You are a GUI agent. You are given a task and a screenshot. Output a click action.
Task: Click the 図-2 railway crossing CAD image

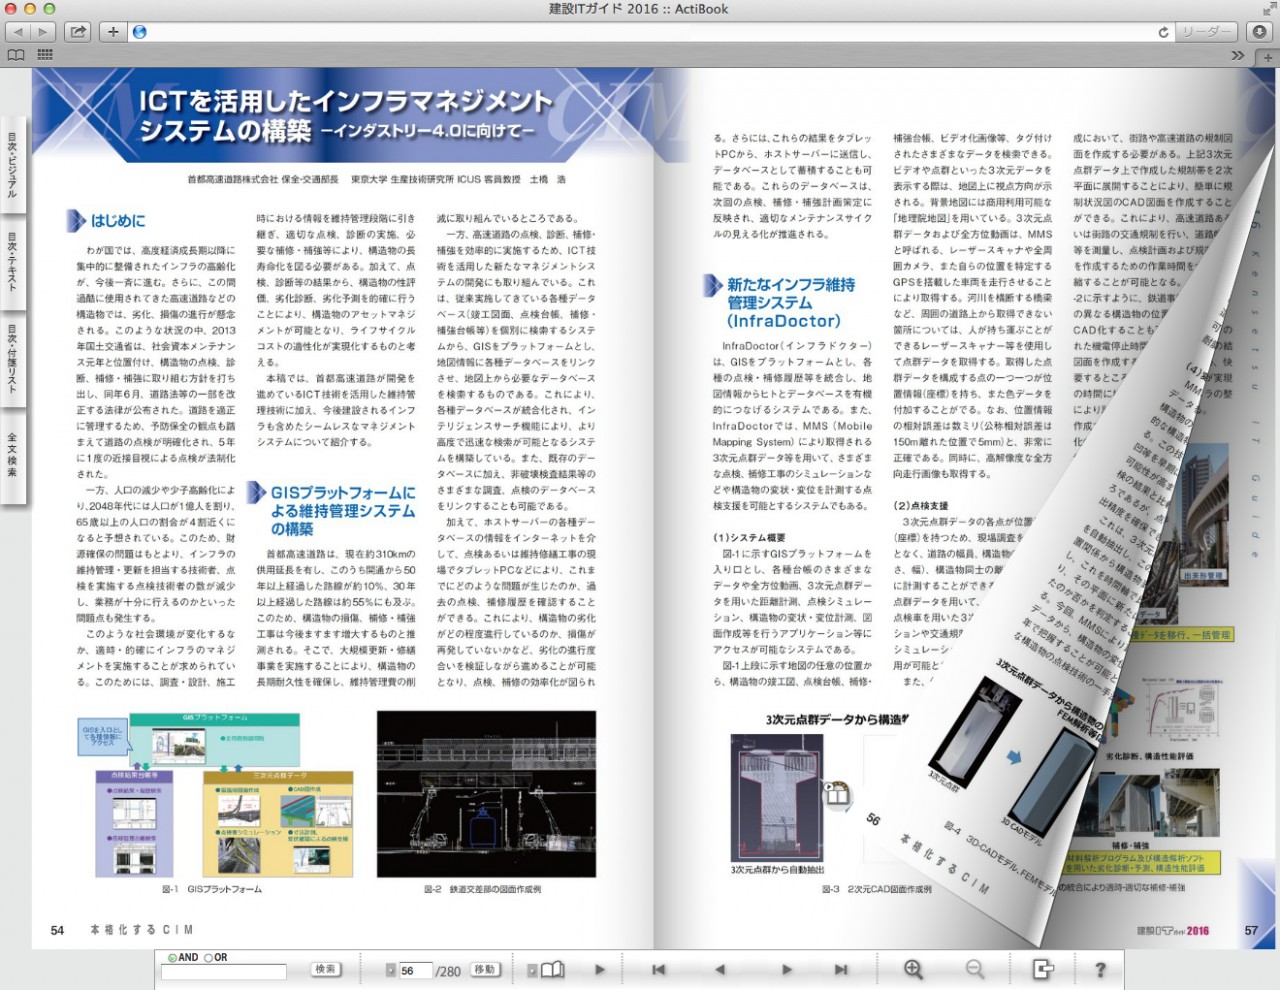486,794
